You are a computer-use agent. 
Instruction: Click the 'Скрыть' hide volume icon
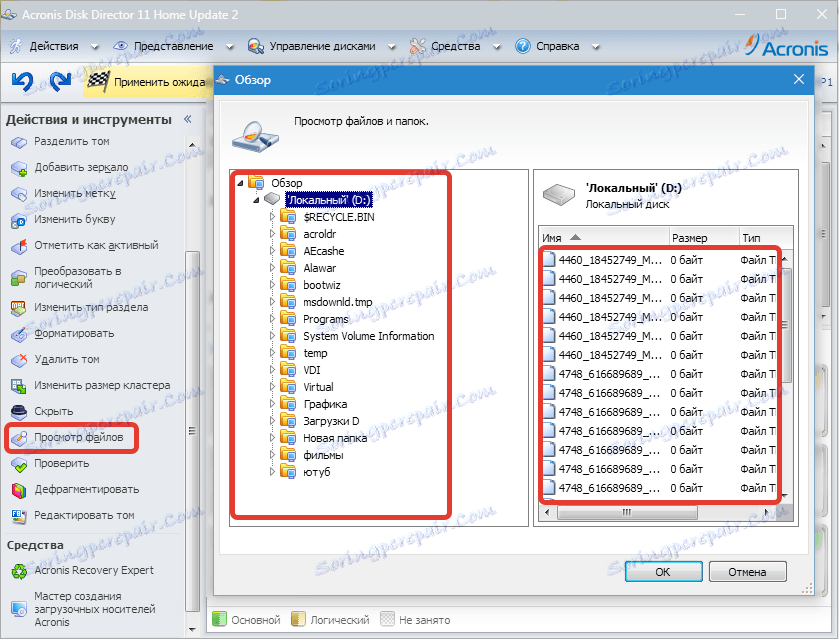tap(19, 412)
